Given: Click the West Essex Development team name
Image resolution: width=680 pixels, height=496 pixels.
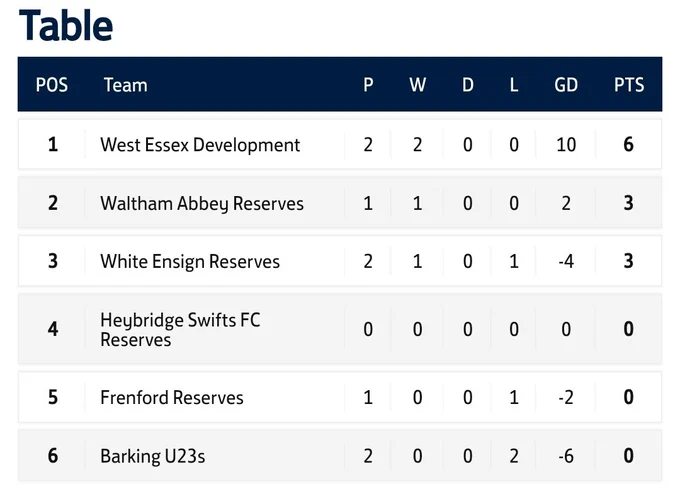Looking at the screenshot, I should pyautogui.click(x=200, y=145).
